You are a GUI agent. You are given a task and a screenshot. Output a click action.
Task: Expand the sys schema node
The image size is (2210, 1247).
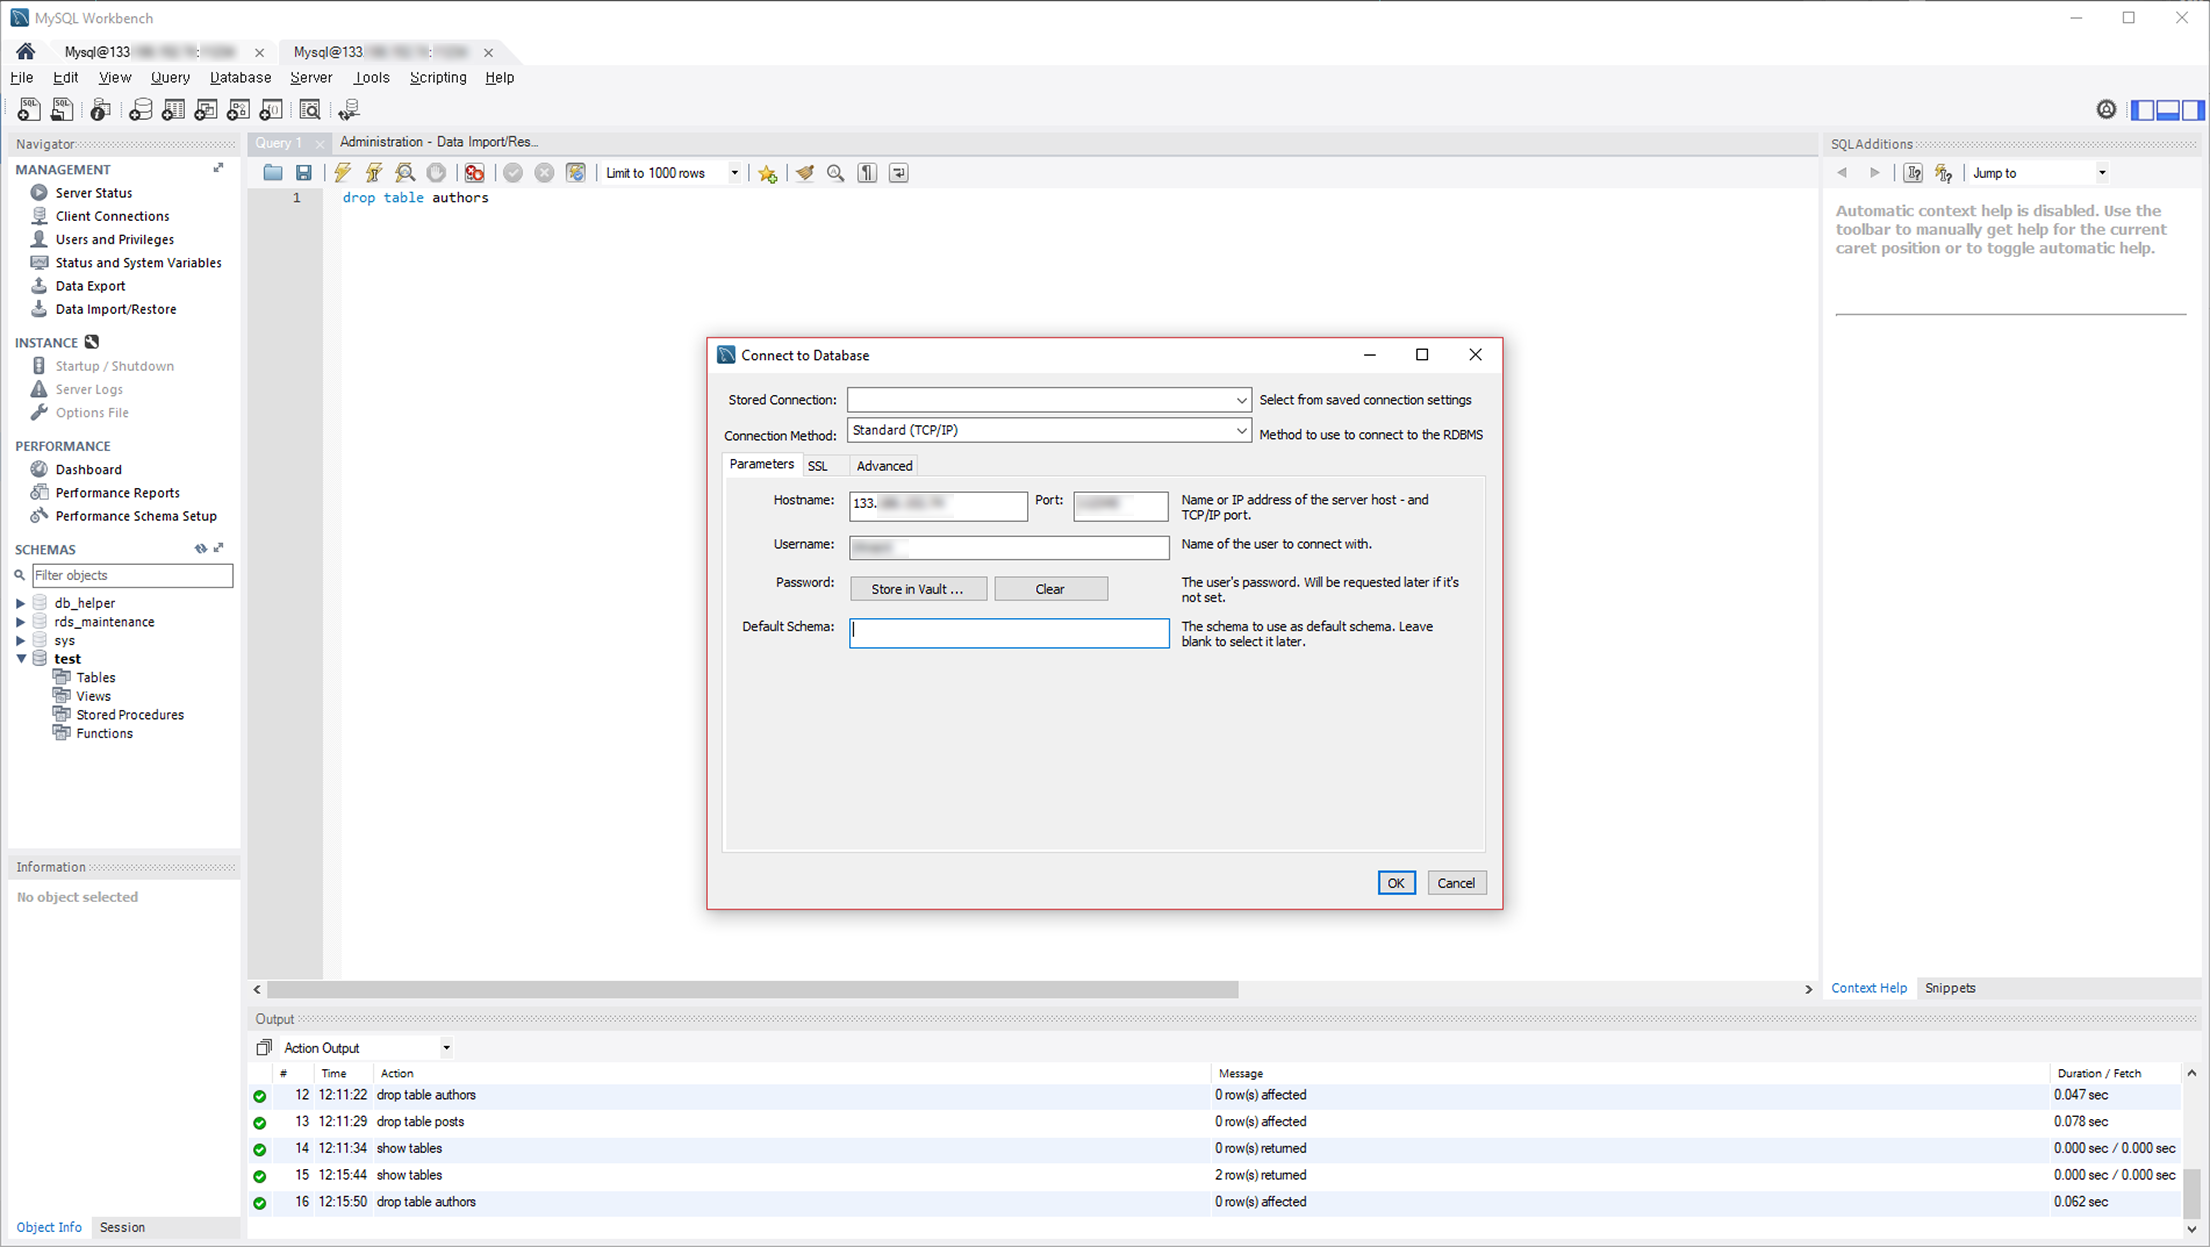tap(20, 640)
